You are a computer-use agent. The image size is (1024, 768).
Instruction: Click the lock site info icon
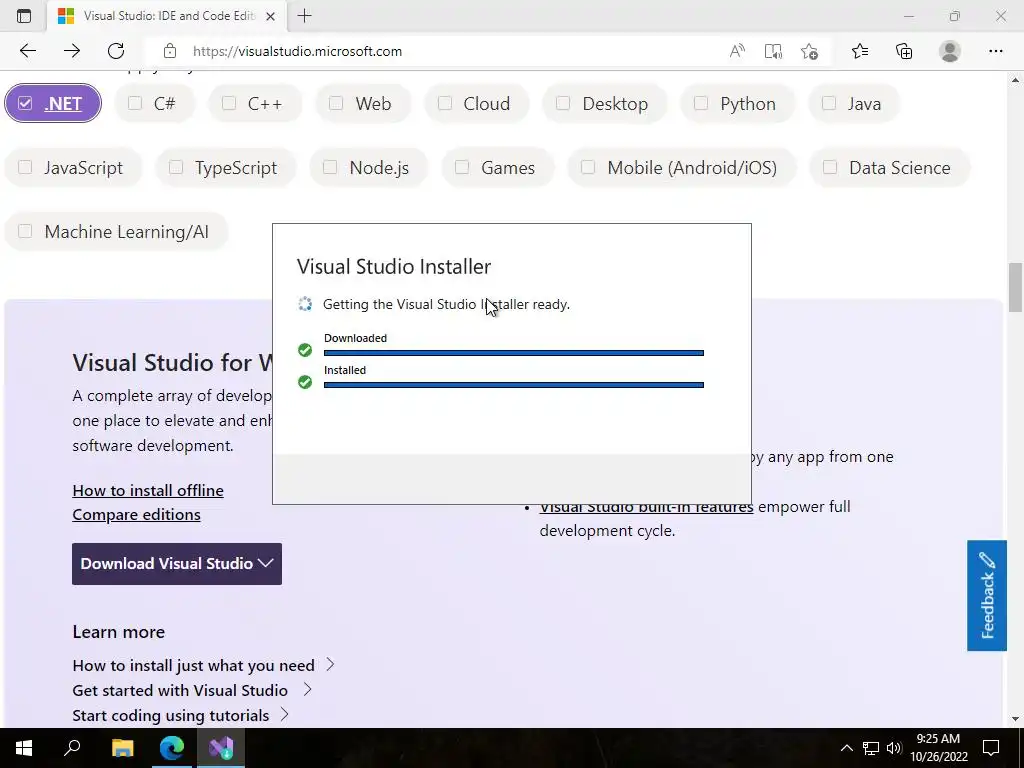[x=170, y=51]
